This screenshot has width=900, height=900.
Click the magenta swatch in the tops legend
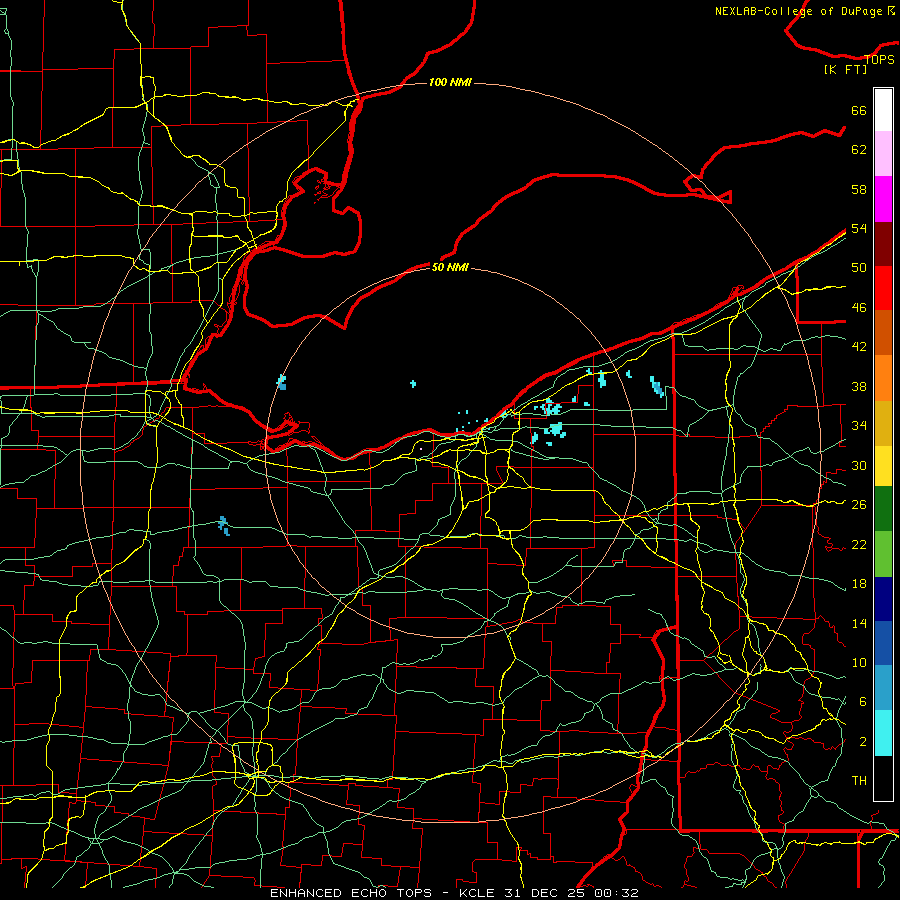click(883, 199)
